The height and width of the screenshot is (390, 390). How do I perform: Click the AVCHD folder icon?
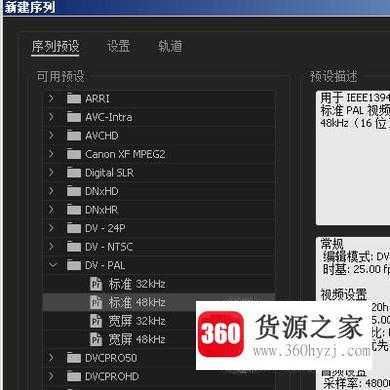click(74, 135)
